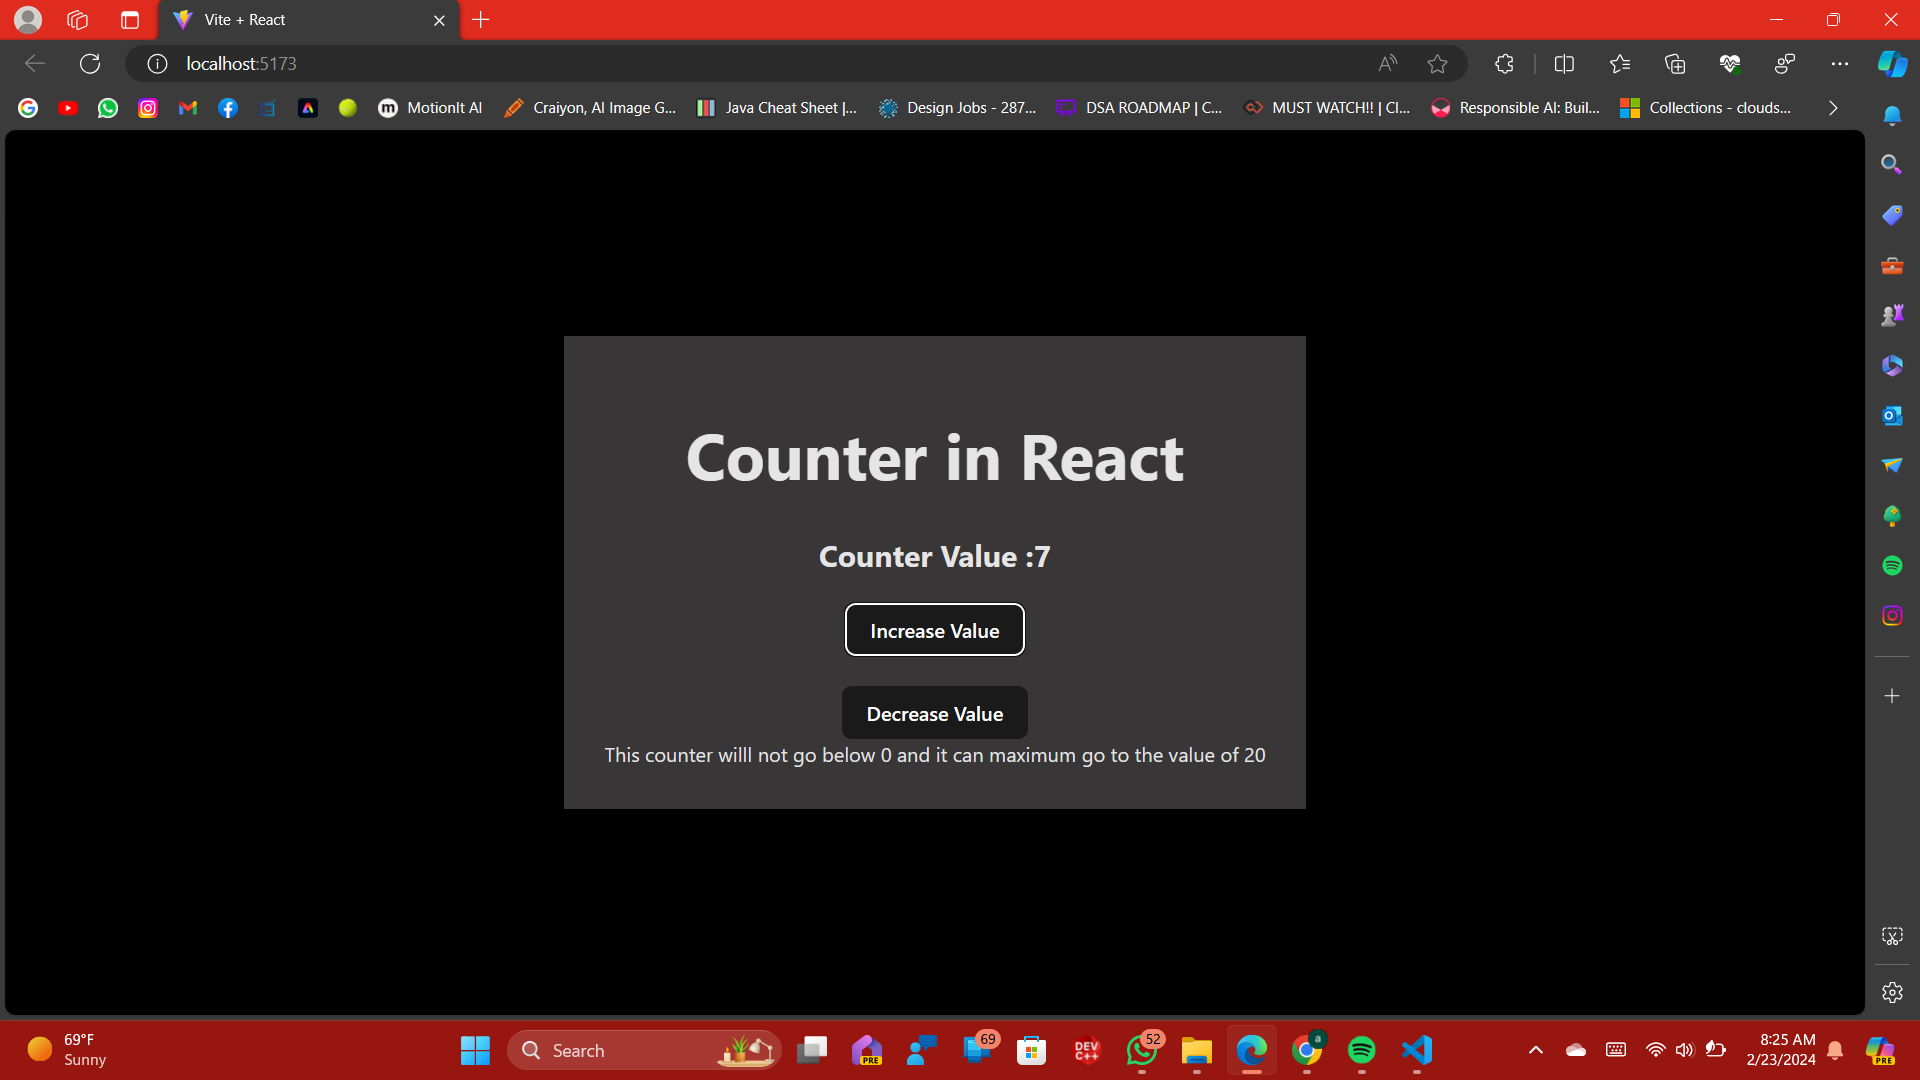Open the Copilot sidebar icon
Image resolution: width=1920 pixels, height=1080 pixels.
click(x=1892, y=64)
